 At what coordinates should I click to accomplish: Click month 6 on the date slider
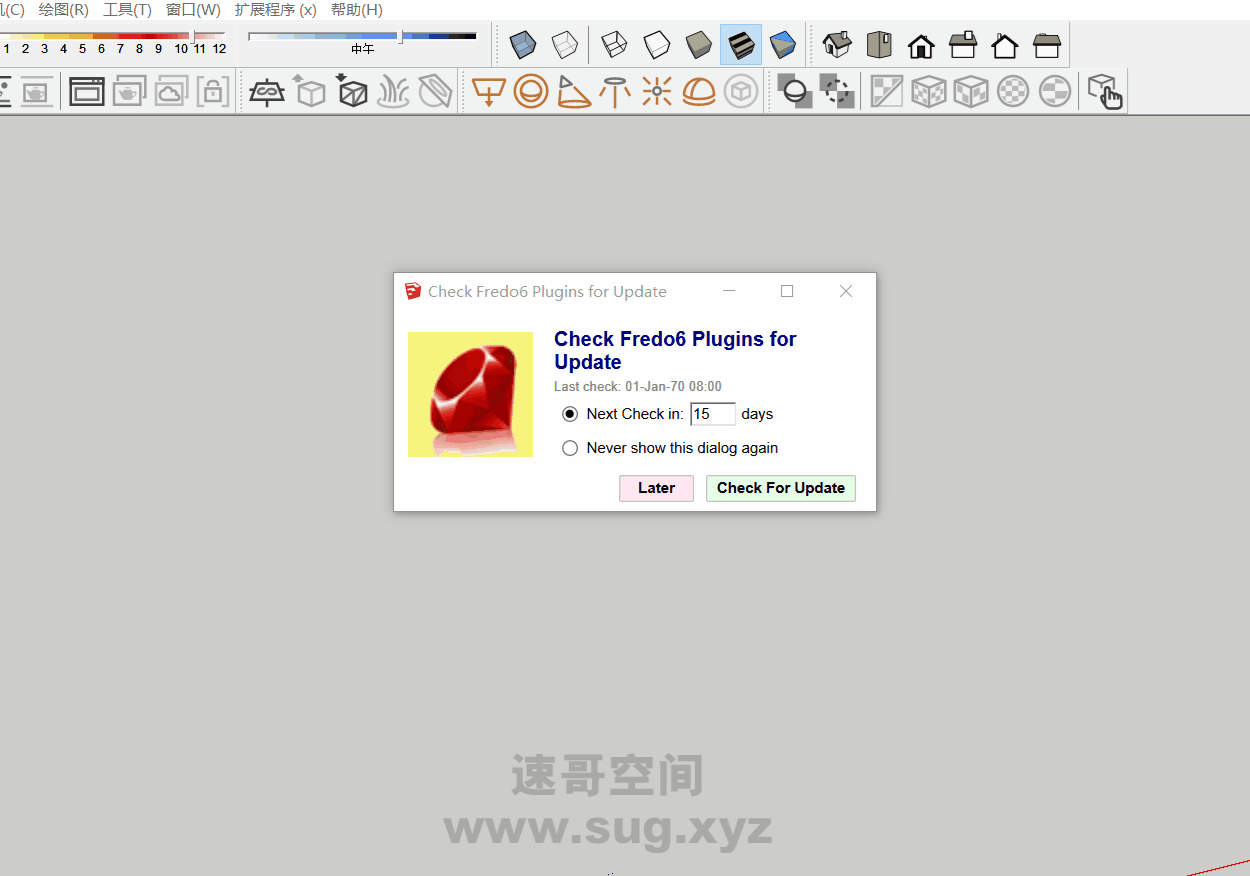[x=101, y=48]
